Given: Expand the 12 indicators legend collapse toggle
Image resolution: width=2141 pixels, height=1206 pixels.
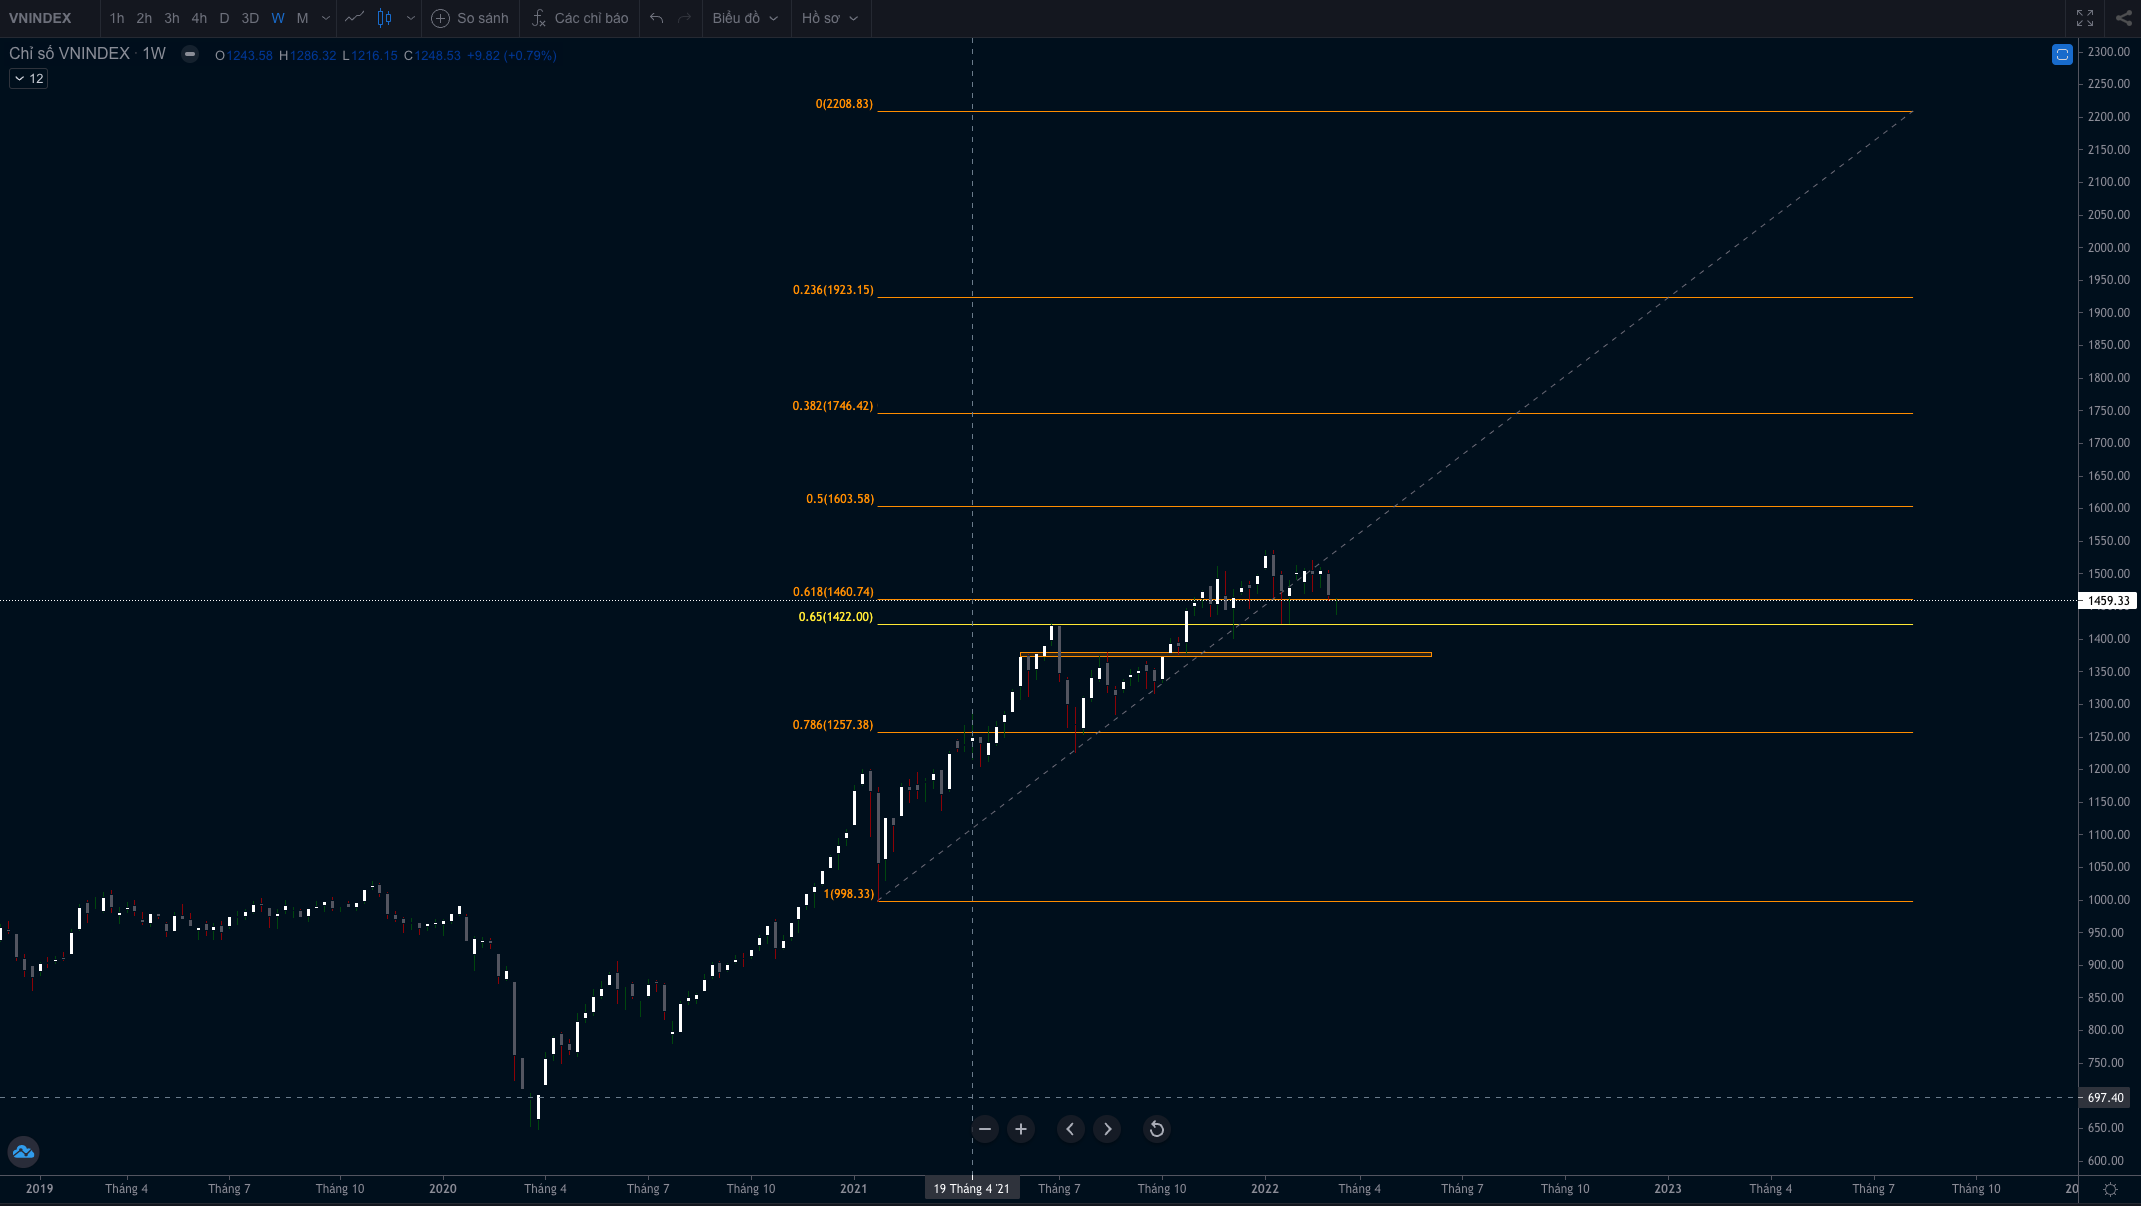Looking at the screenshot, I should click(x=28, y=78).
